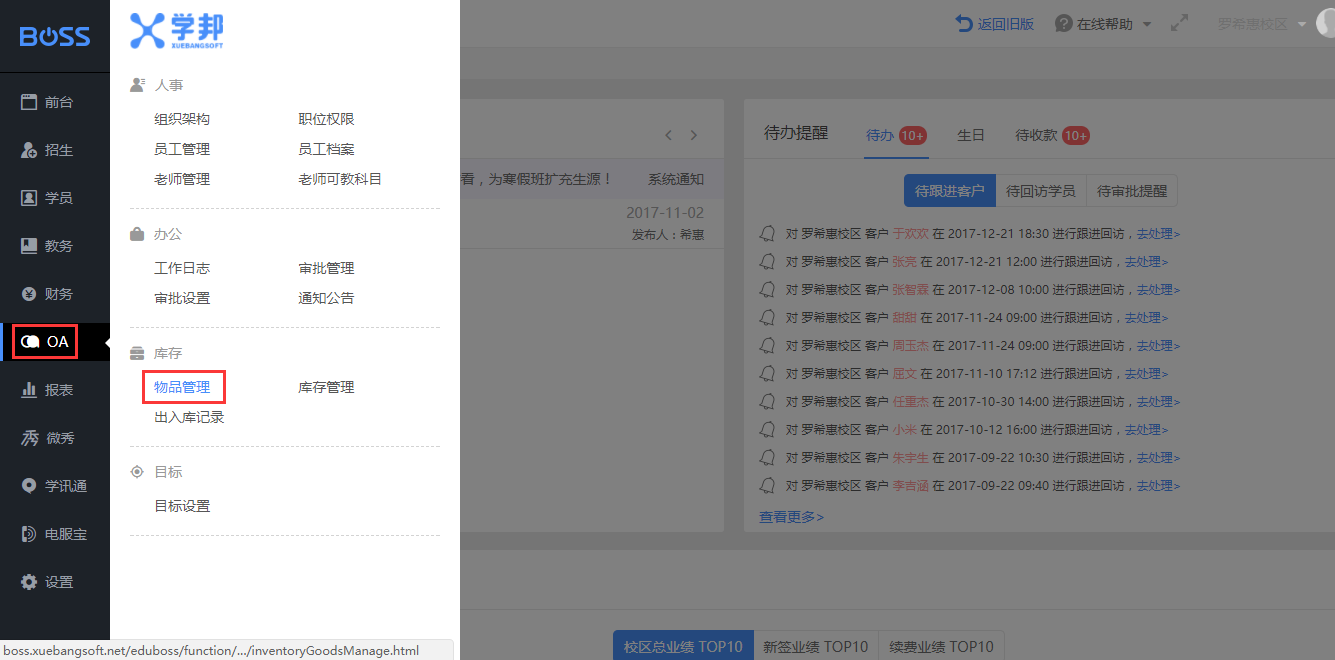Image resolution: width=1335 pixels, height=660 pixels.
Task: Open 物品管理 menu item
Action: (182, 387)
